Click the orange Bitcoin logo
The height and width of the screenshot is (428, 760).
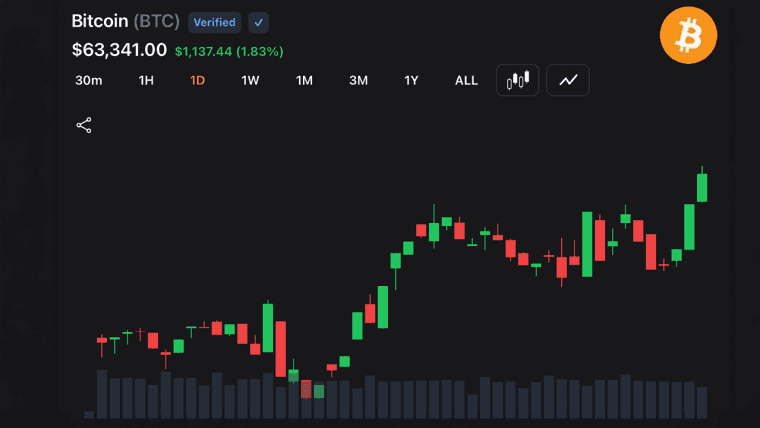tap(688, 35)
